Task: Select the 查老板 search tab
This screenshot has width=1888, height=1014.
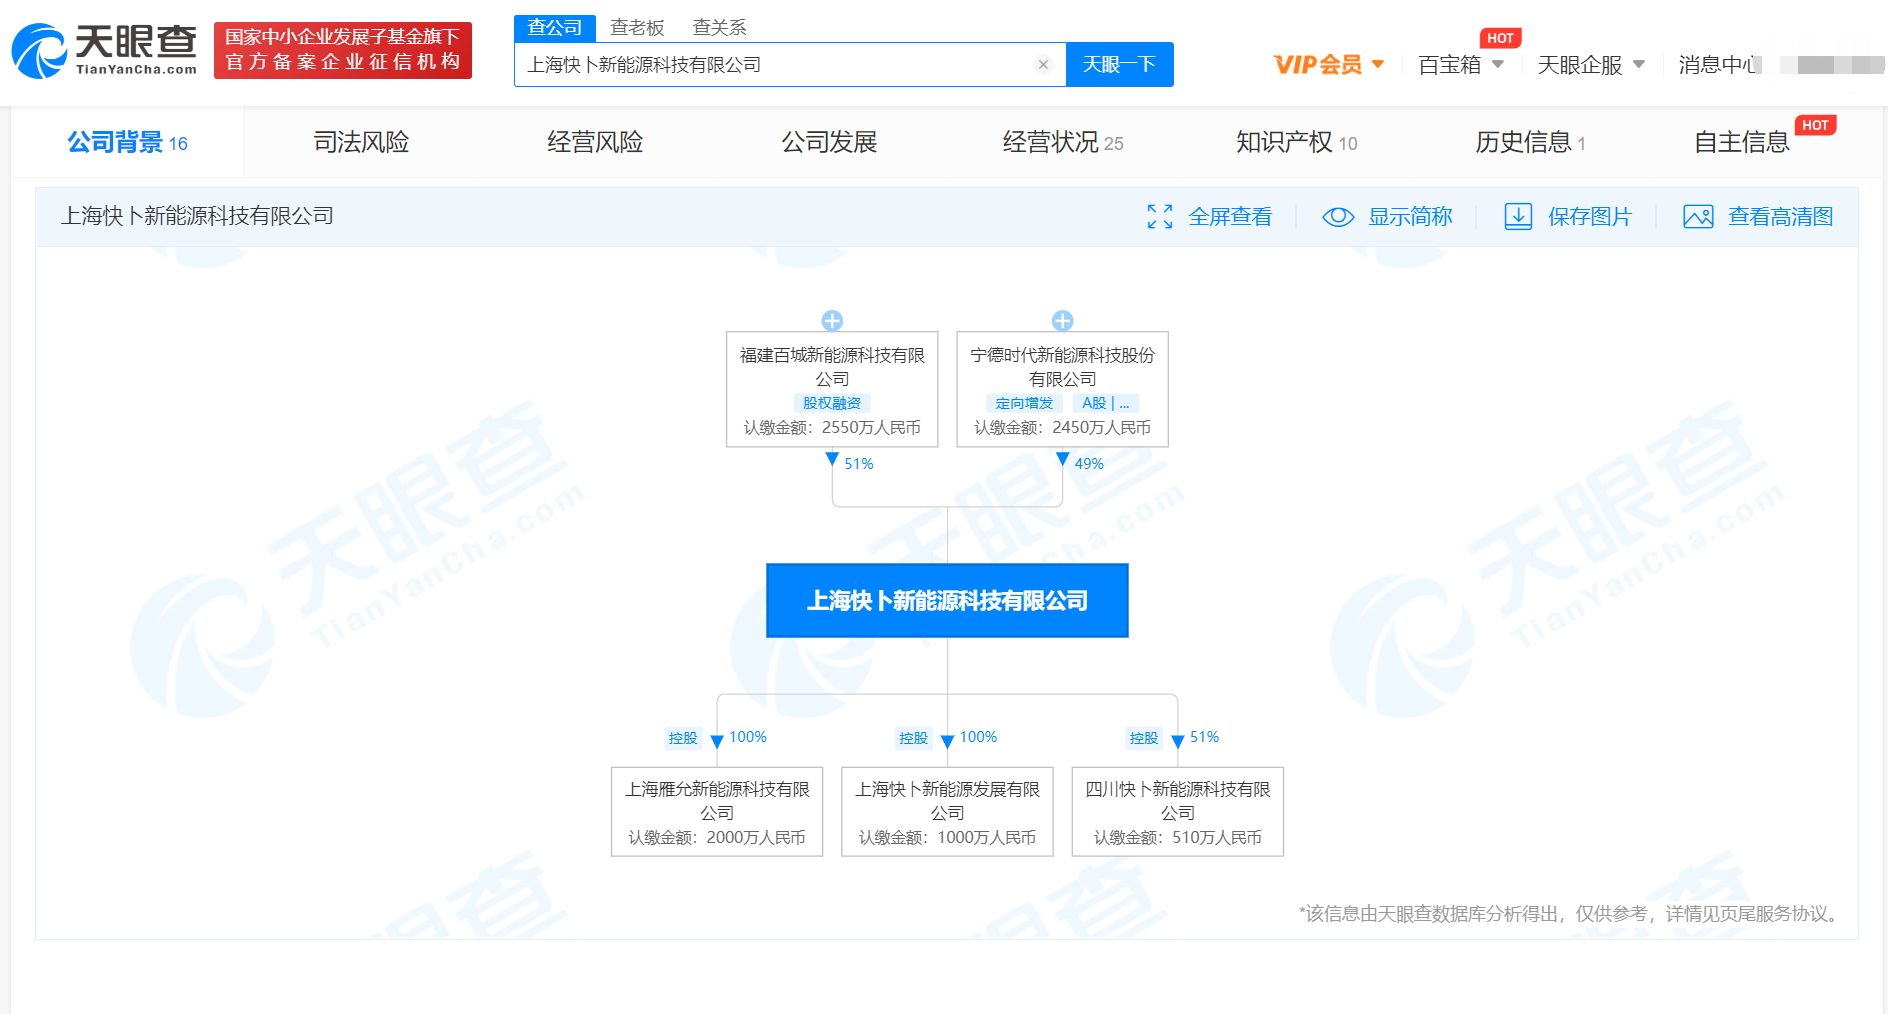Action: [x=637, y=28]
